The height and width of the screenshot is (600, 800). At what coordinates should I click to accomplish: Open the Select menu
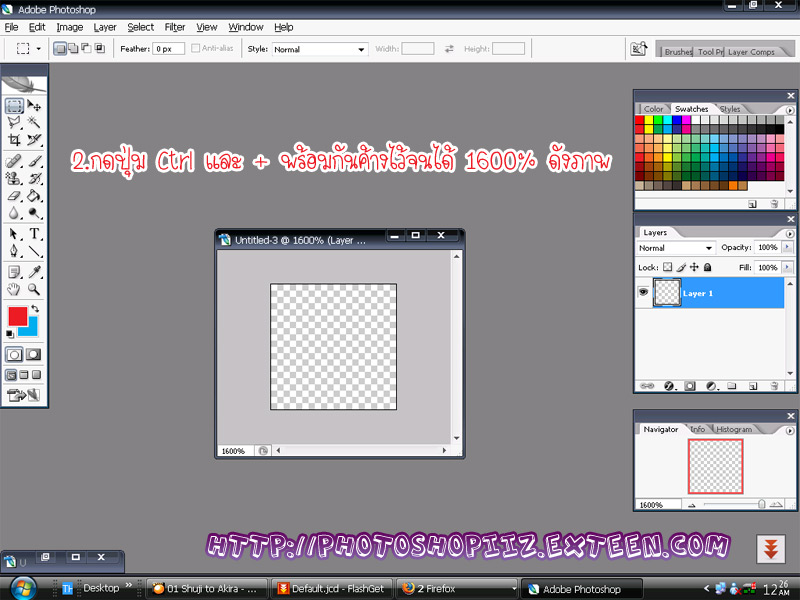140,27
